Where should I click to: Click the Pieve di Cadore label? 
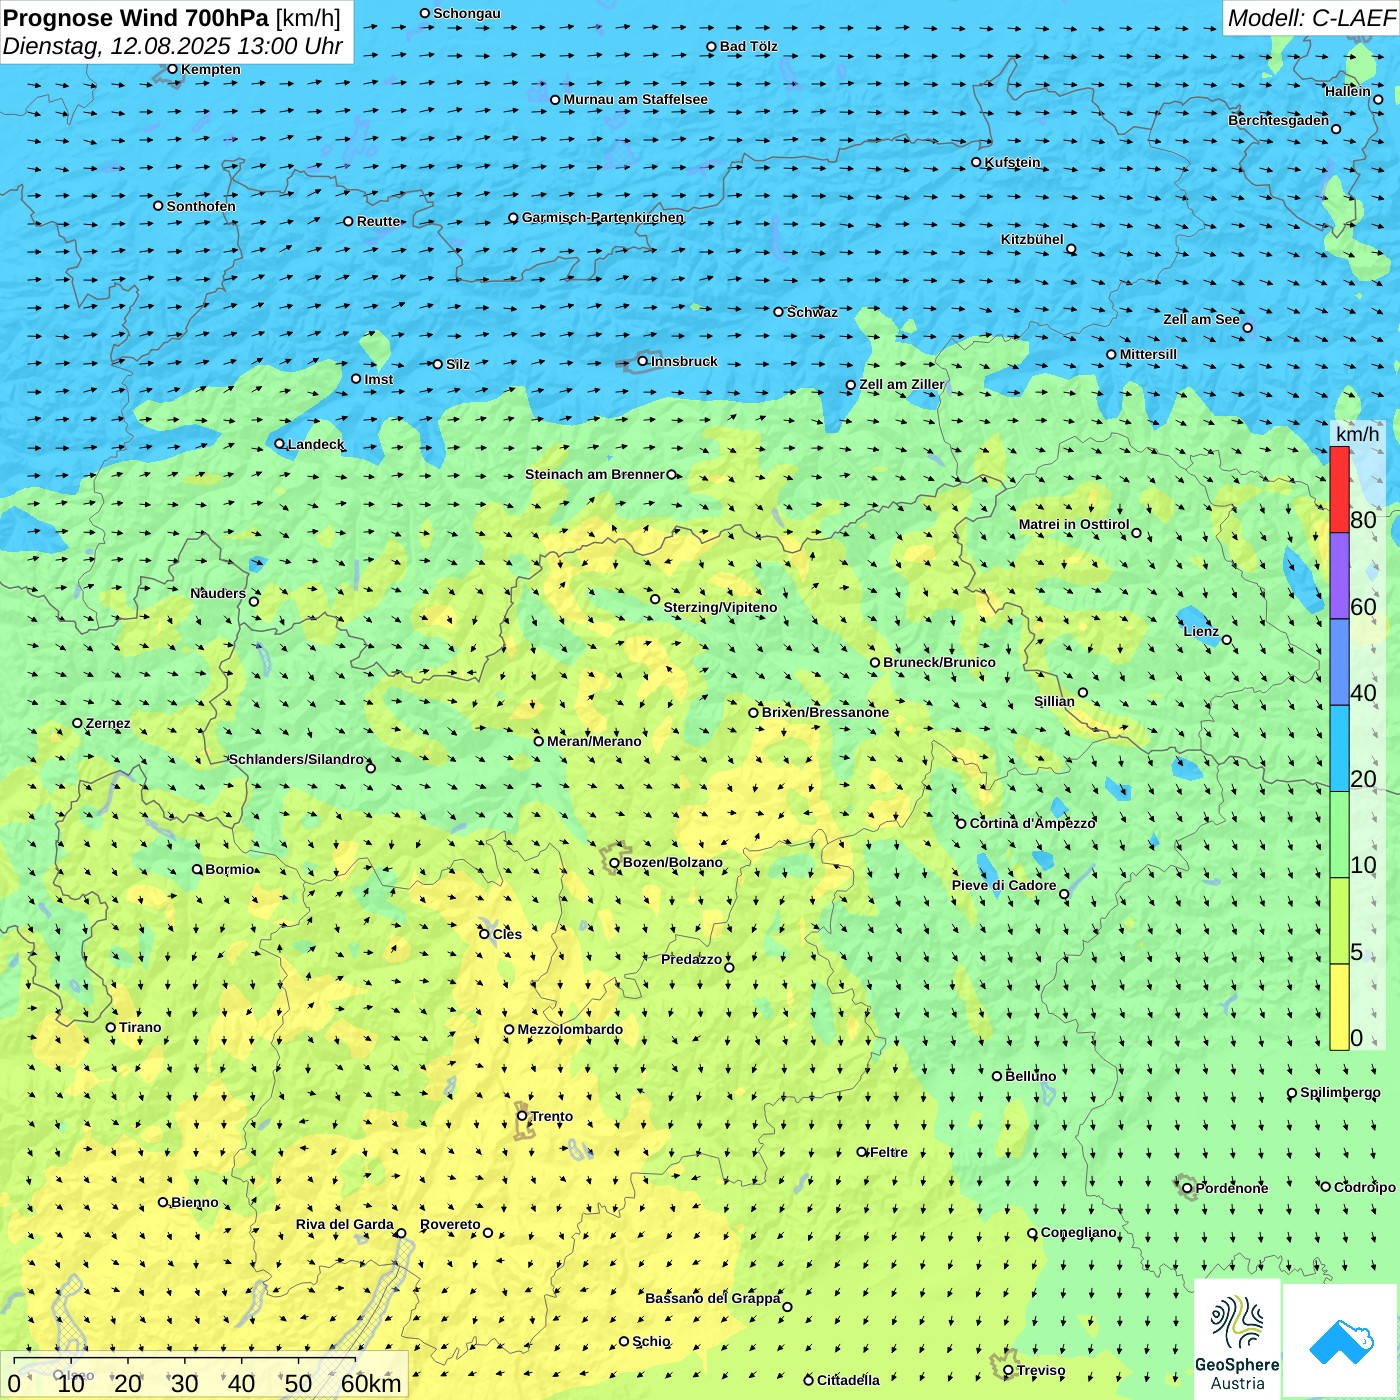1004,885
